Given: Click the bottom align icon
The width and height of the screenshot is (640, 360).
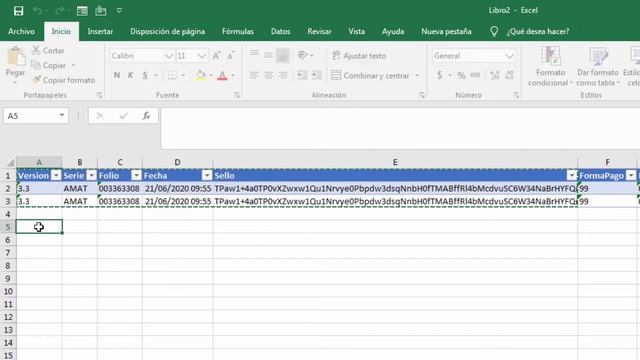Looking at the screenshot, I should click(282, 55).
